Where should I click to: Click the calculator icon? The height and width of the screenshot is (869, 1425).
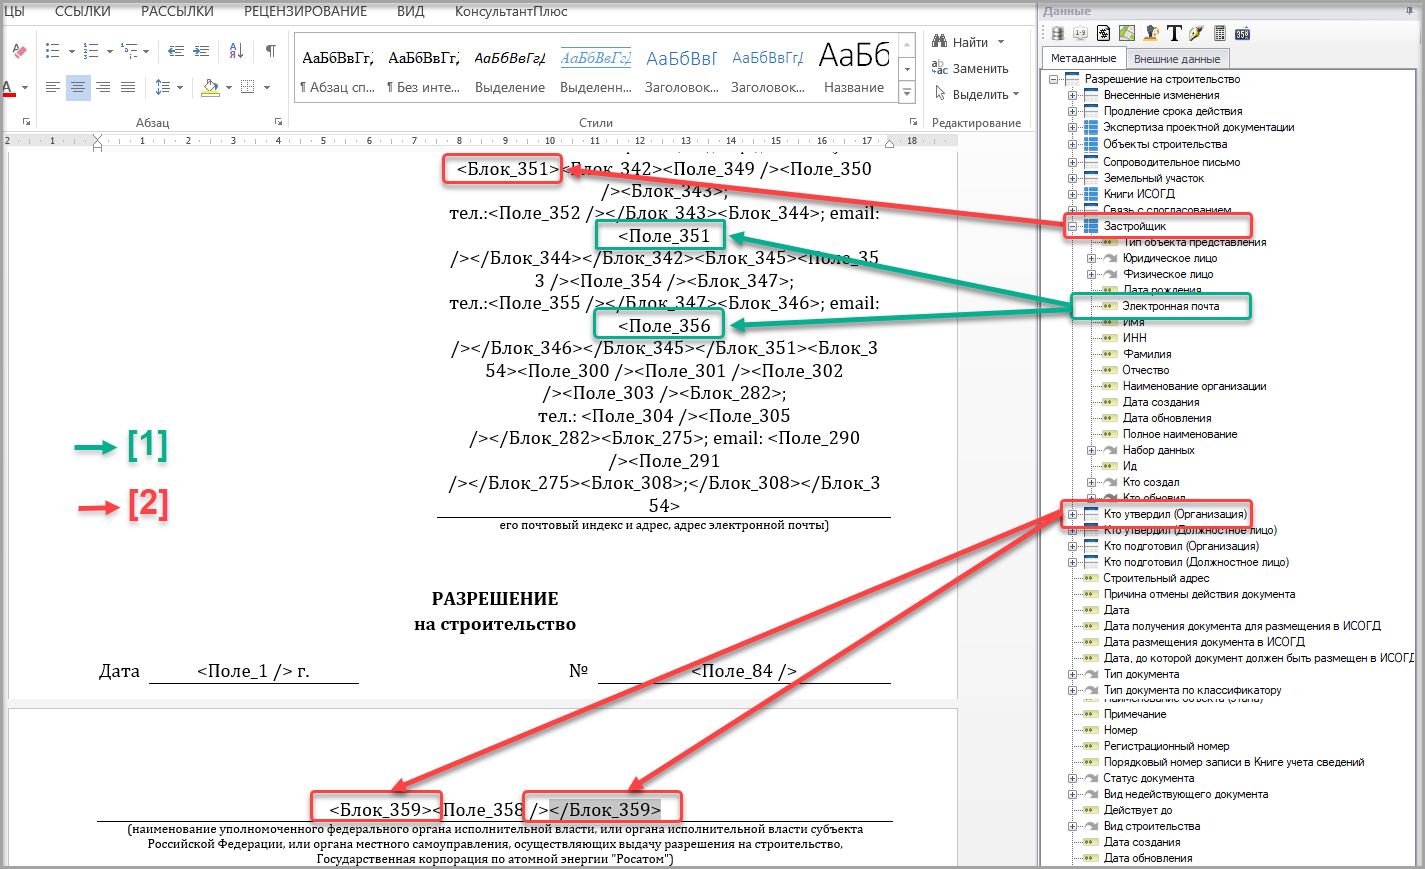pyautogui.click(x=1220, y=33)
